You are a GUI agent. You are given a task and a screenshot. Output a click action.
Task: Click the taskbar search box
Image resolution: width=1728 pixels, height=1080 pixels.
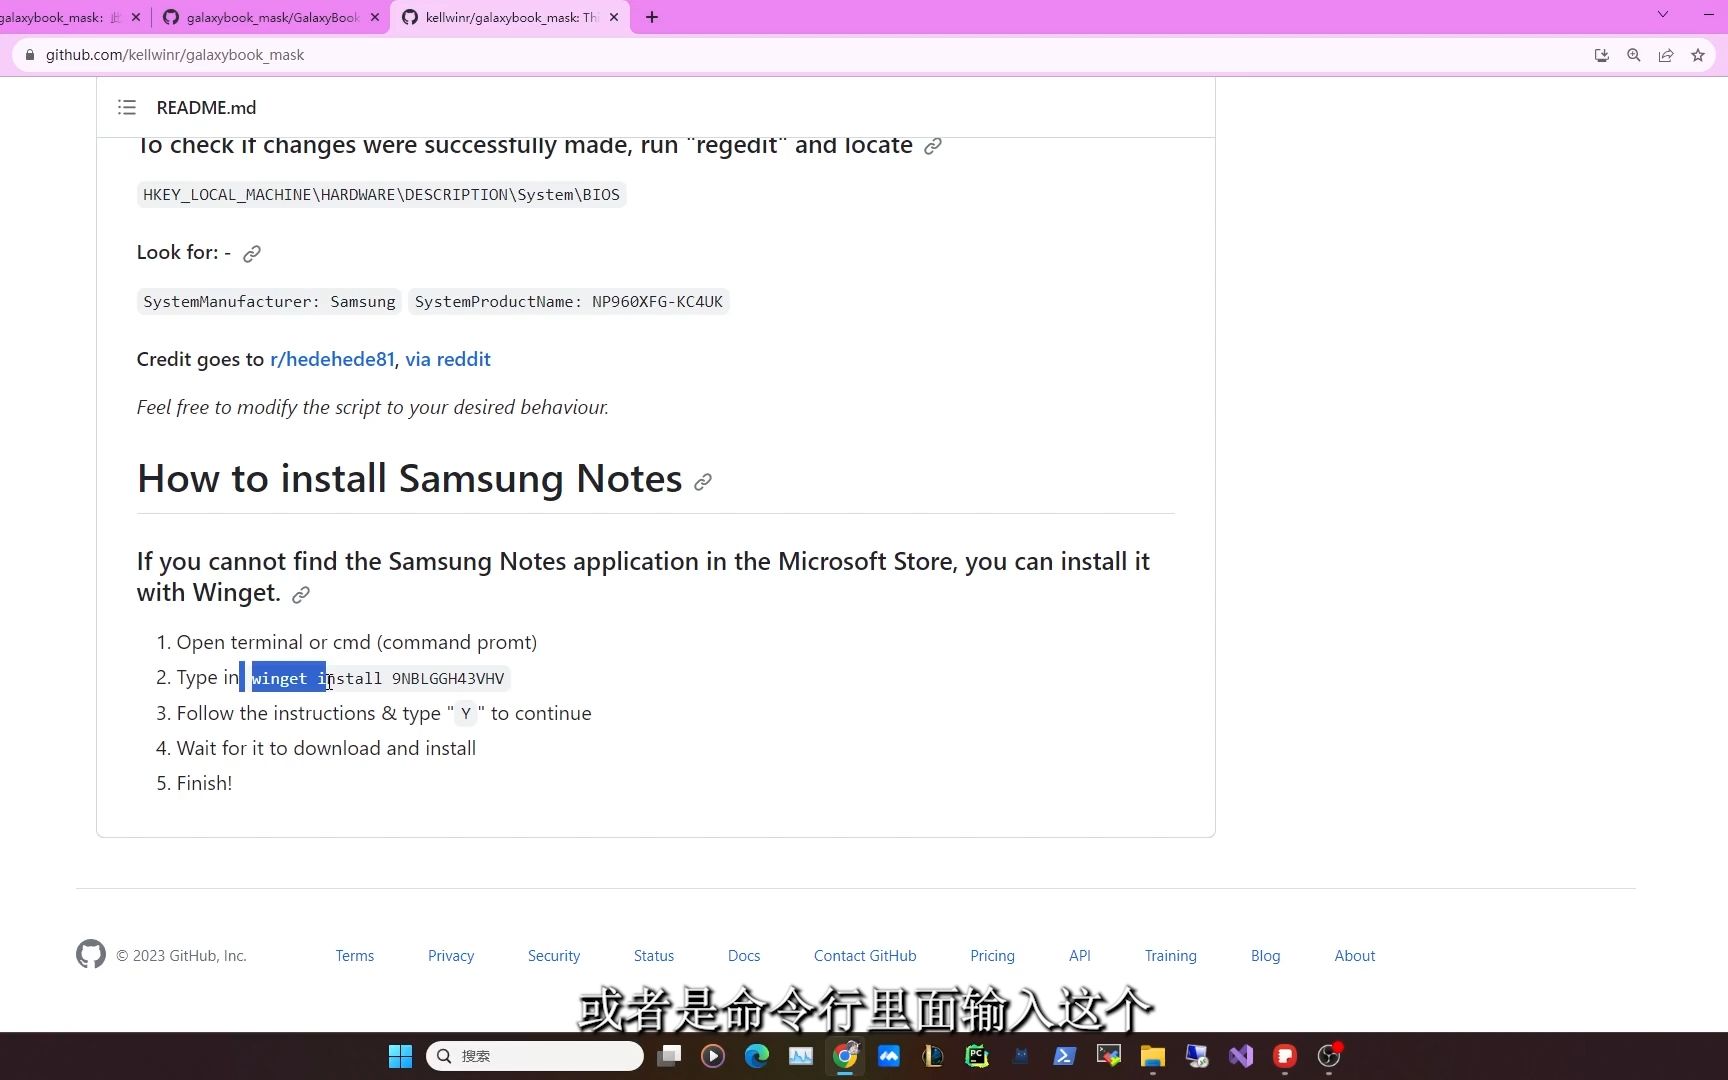(535, 1056)
